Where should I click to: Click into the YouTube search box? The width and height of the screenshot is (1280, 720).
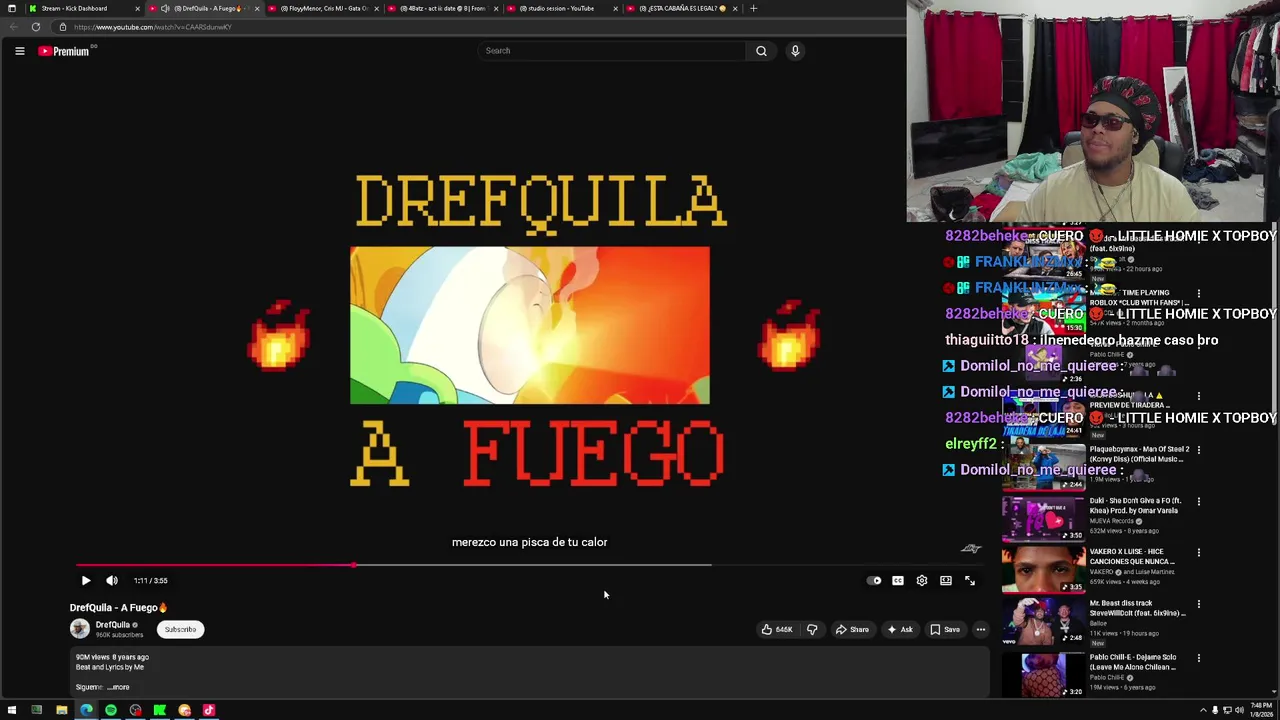(x=612, y=51)
